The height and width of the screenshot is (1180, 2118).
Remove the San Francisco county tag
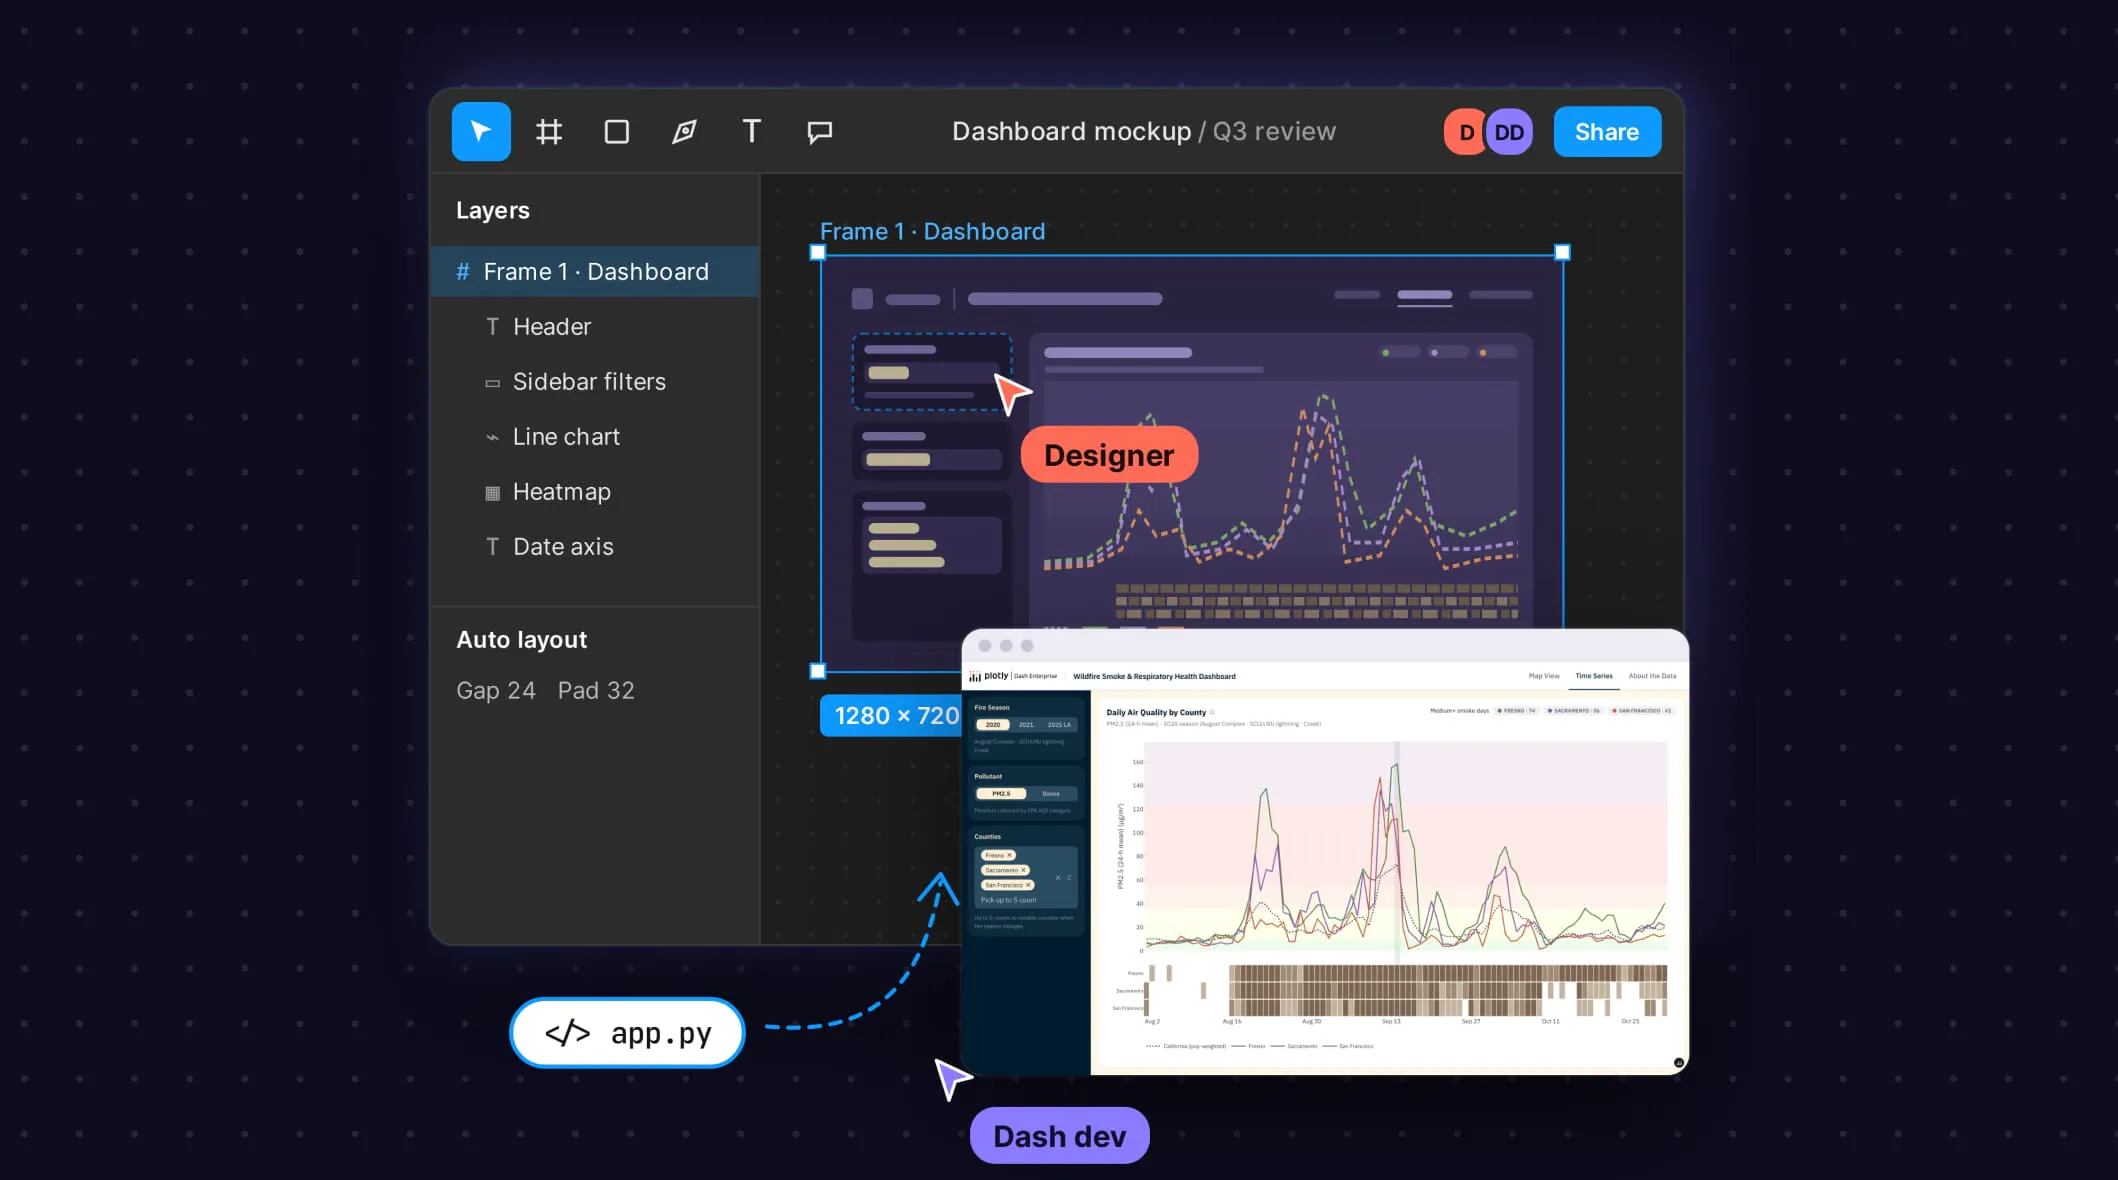1028,885
